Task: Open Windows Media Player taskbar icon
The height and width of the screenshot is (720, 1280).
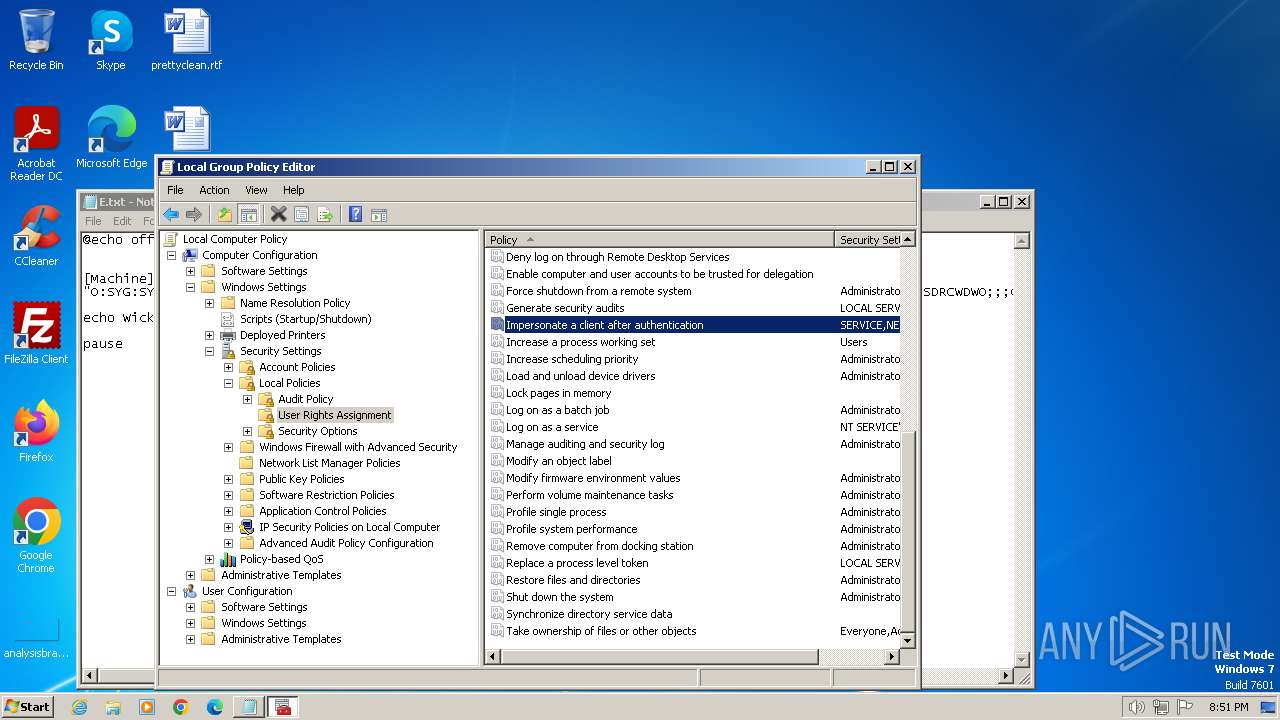Action: coord(147,706)
